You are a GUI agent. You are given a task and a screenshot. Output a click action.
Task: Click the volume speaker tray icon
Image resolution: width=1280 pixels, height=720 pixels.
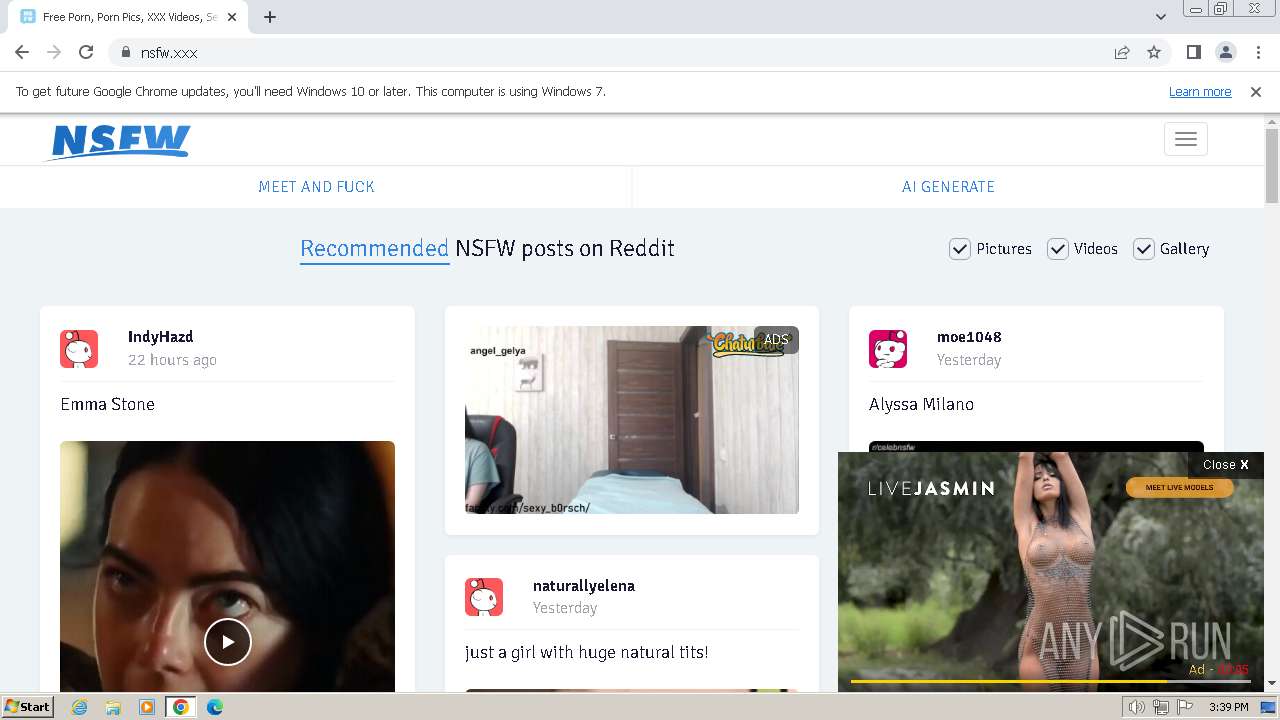tap(1137, 707)
